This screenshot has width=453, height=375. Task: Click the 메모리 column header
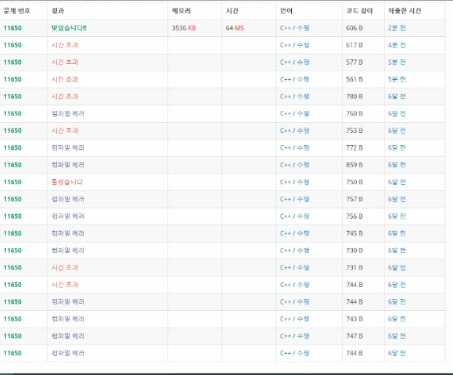click(x=181, y=11)
